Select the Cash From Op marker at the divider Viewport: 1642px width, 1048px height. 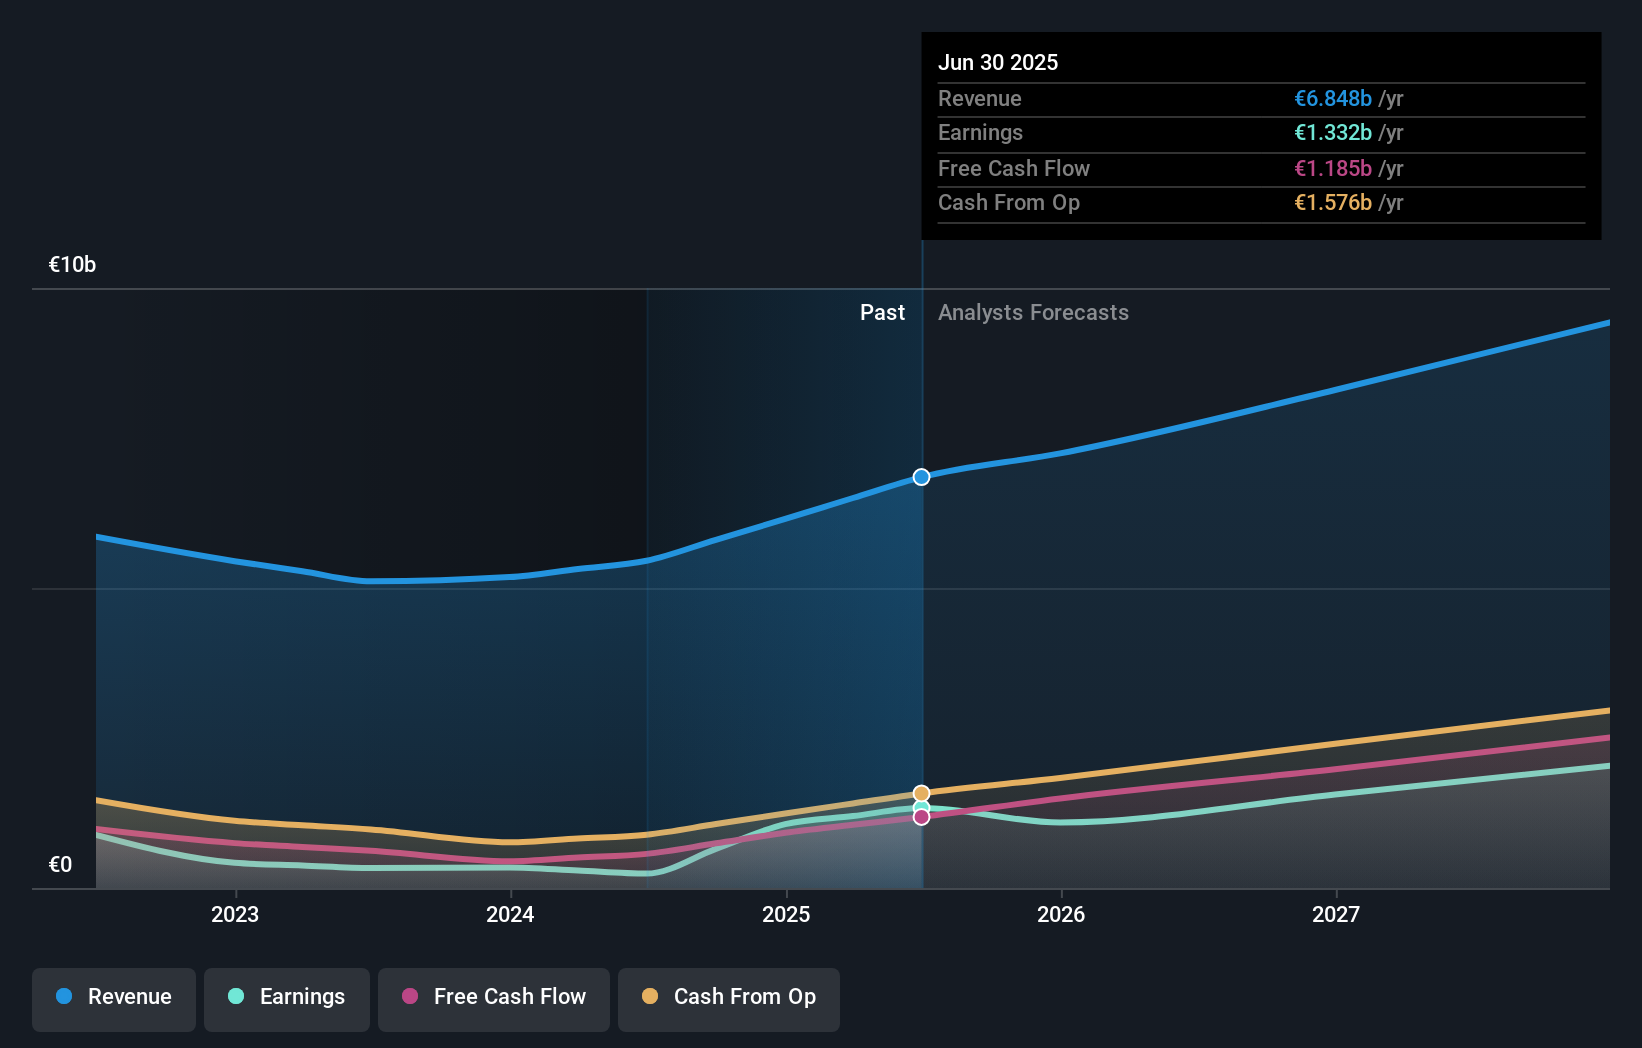920,792
